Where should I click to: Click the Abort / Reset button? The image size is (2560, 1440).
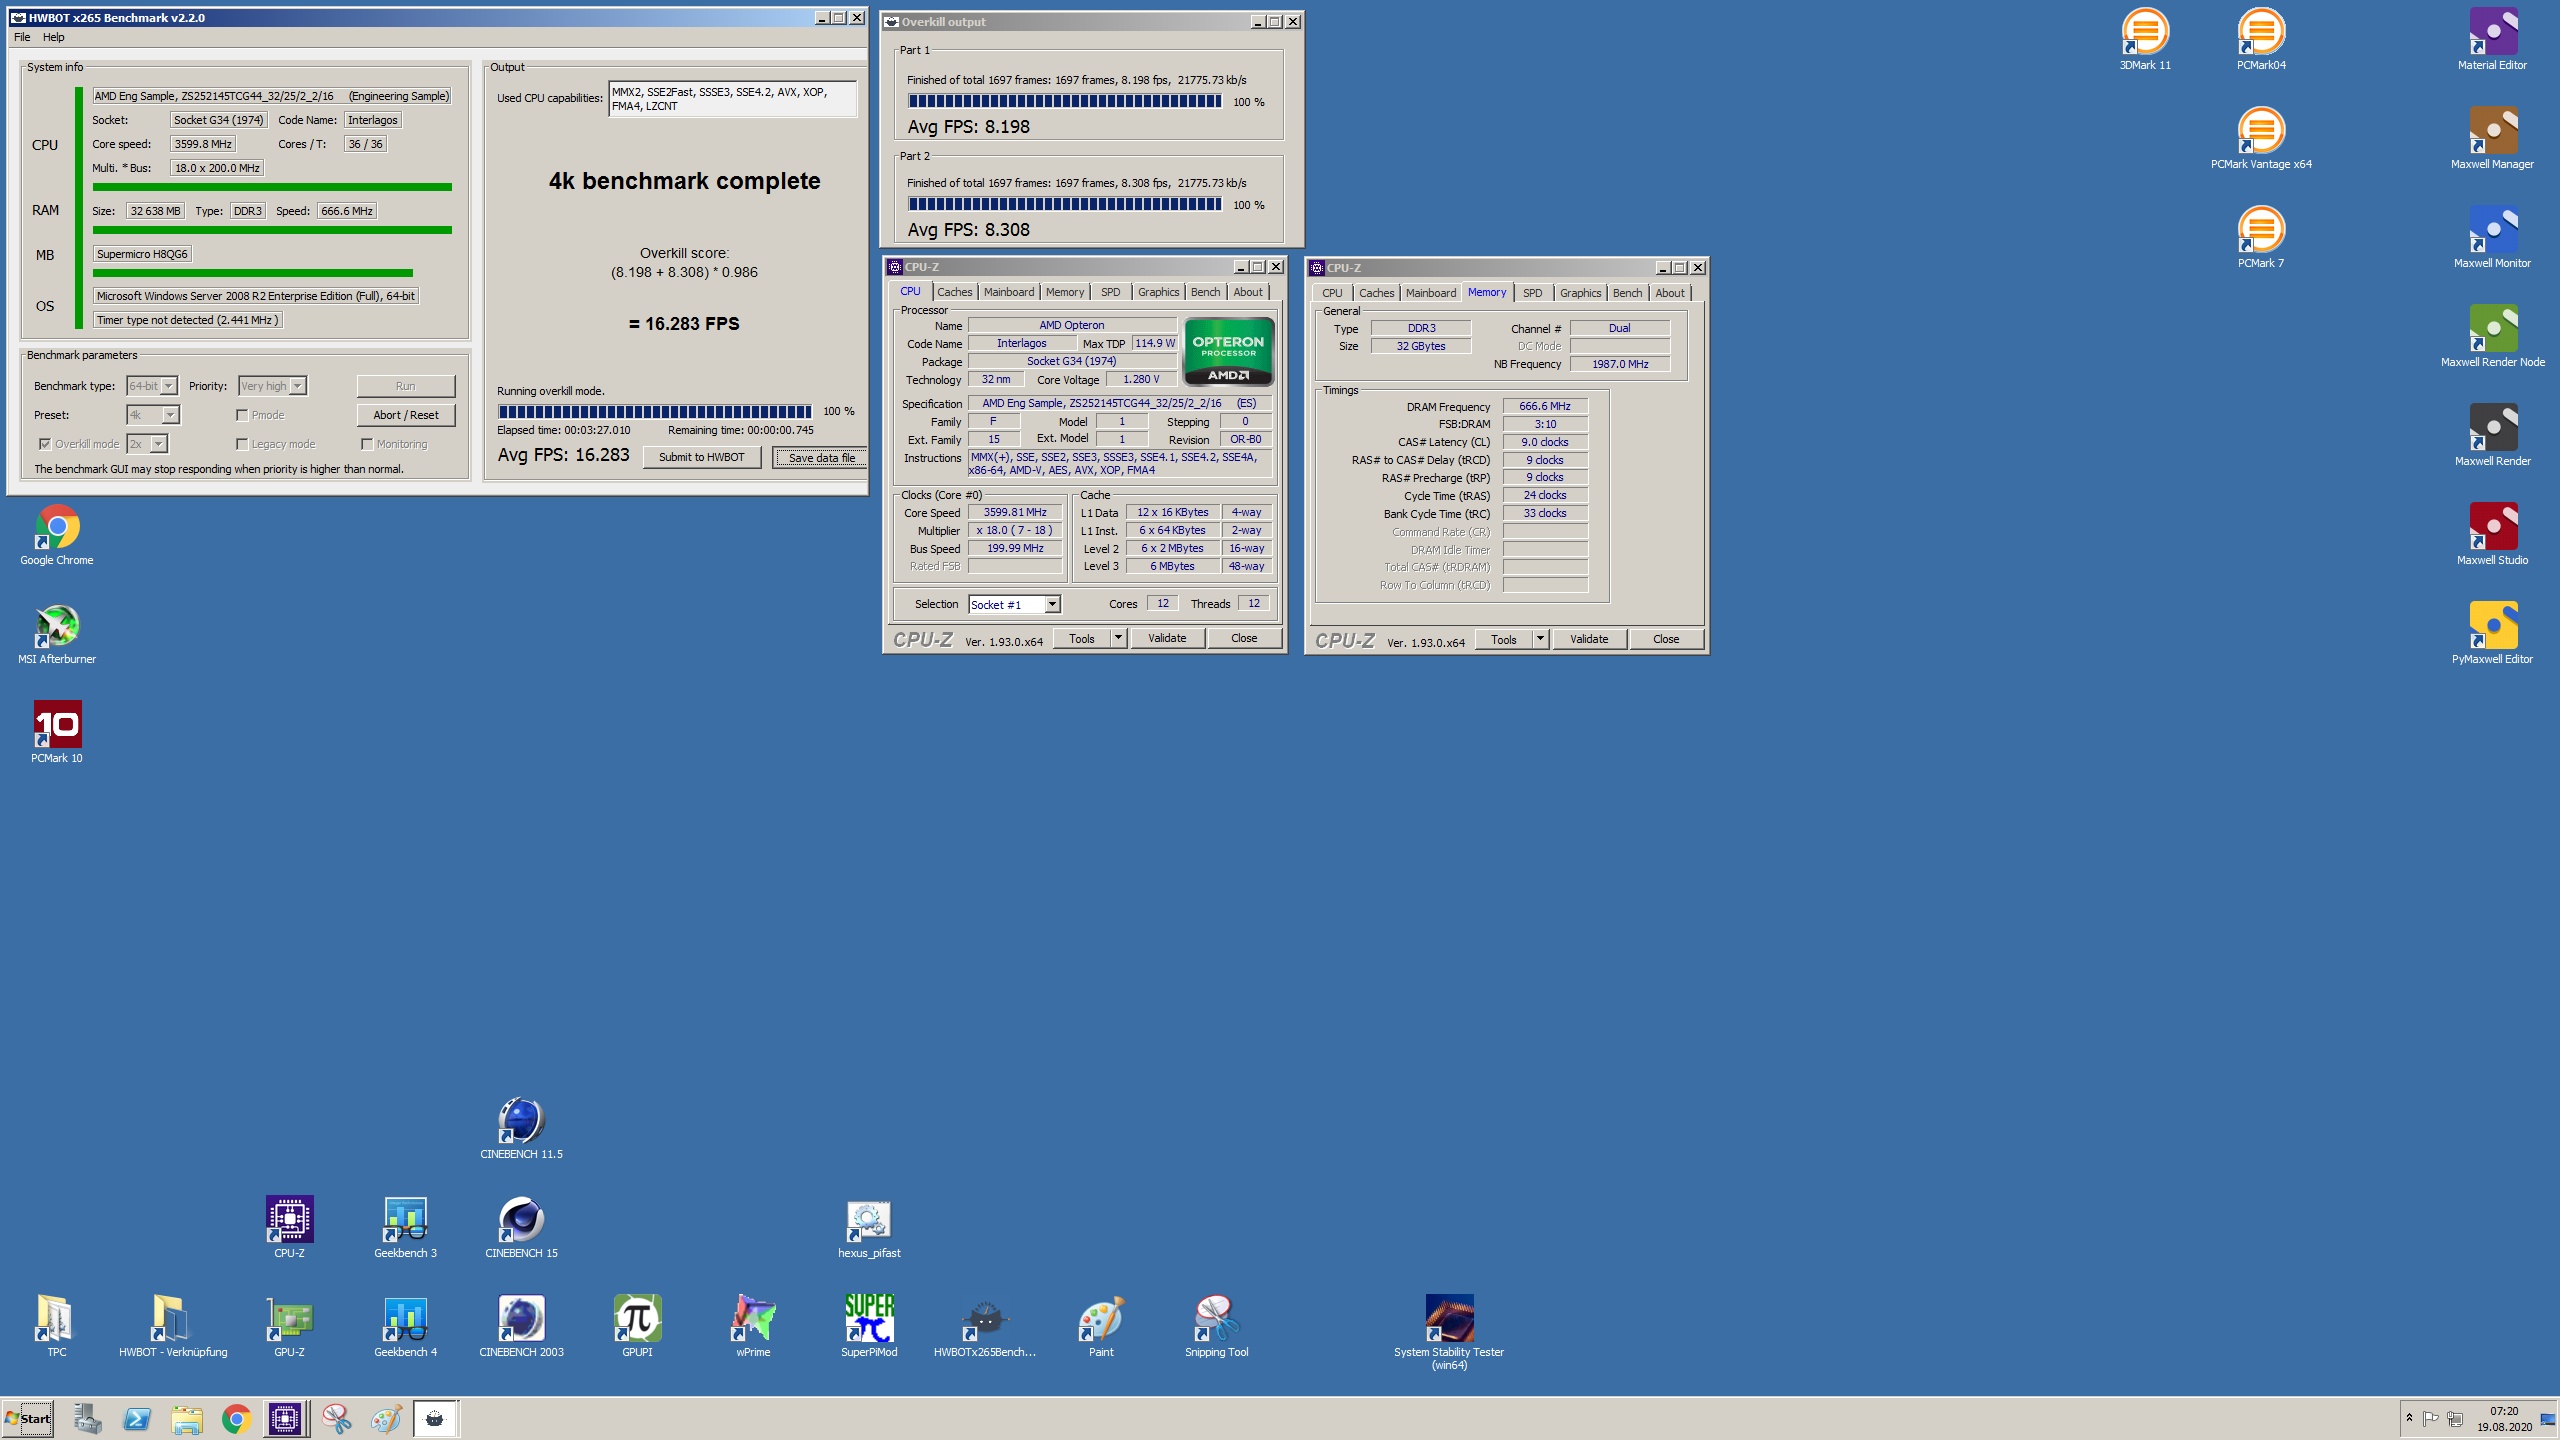pyautogui.click(x=406, y=415)
